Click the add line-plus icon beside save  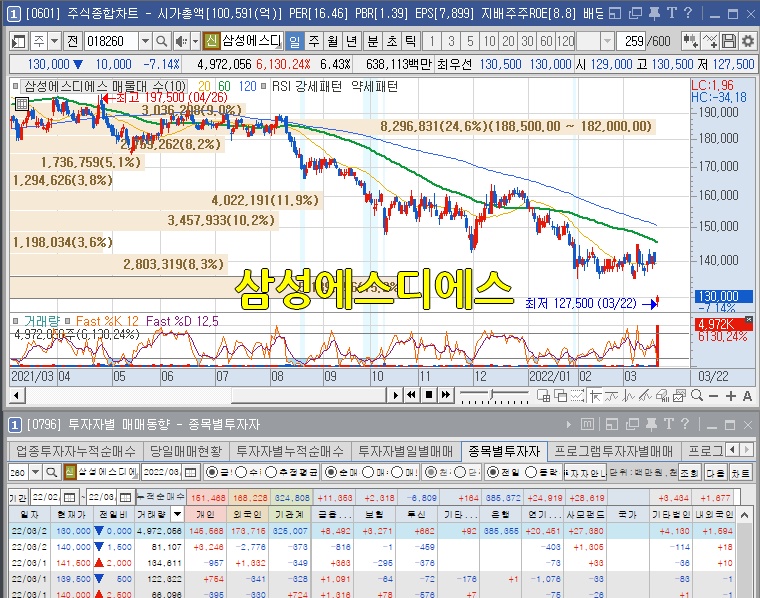(x=710, y=41)
